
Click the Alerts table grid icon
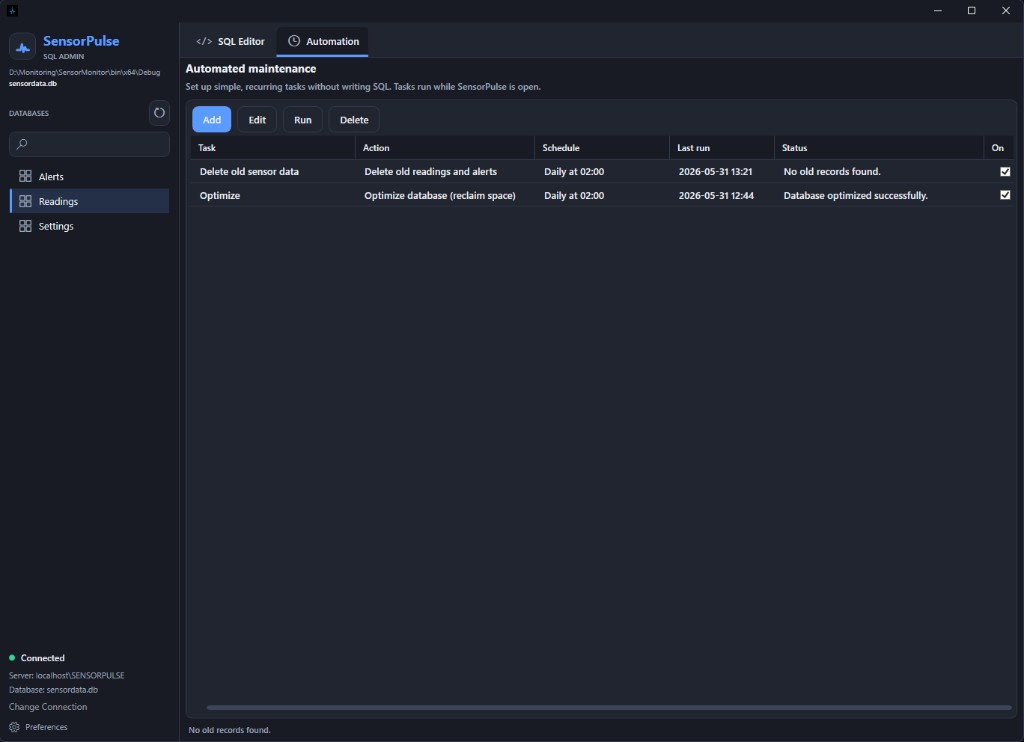[25, 176]
